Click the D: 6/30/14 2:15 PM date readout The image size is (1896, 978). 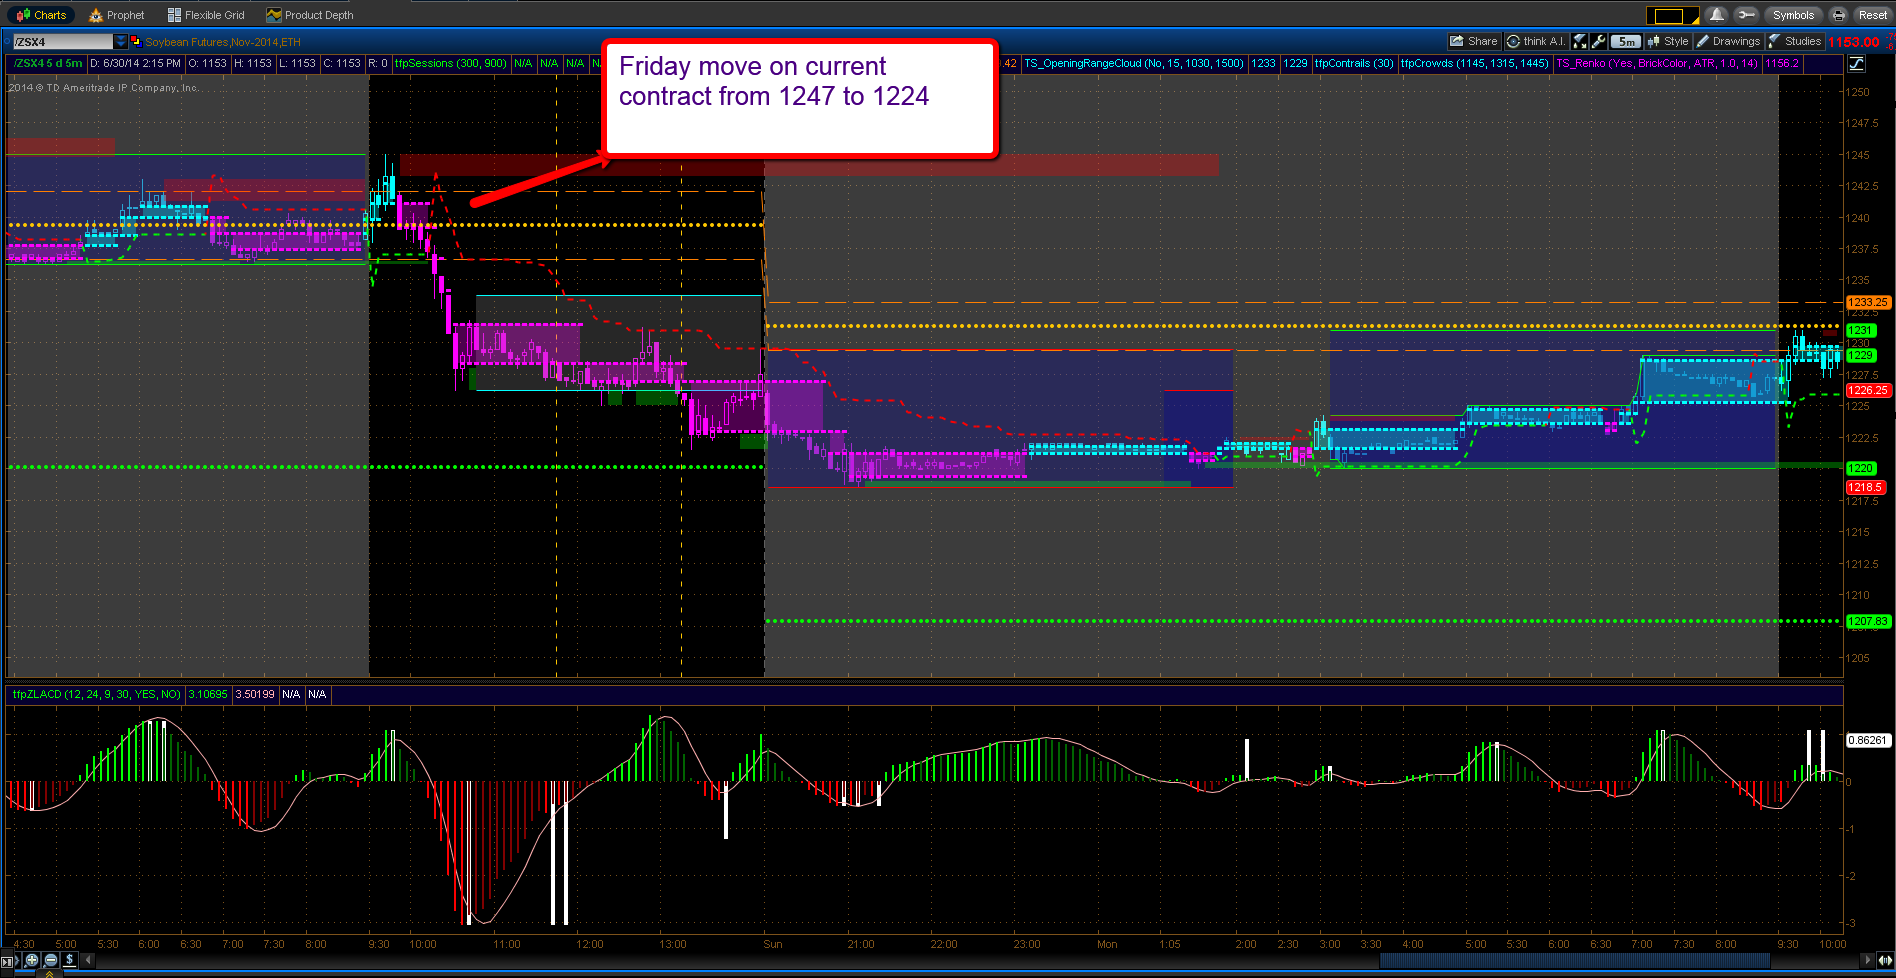click(135, 63)
